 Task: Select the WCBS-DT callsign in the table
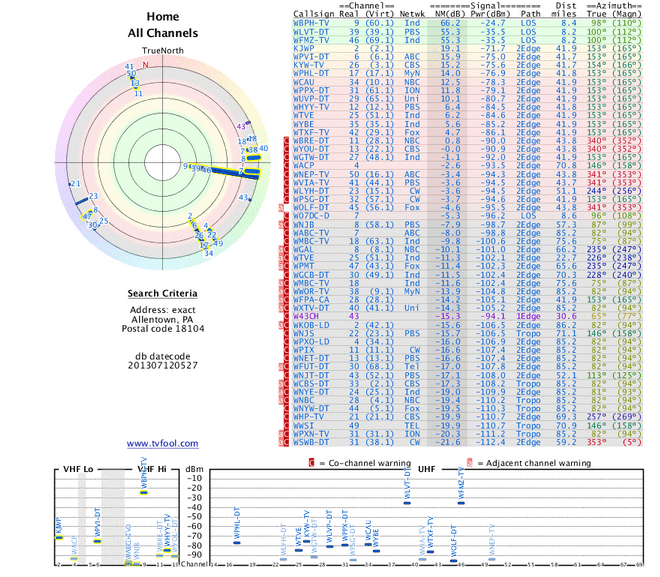click(311, 383)
